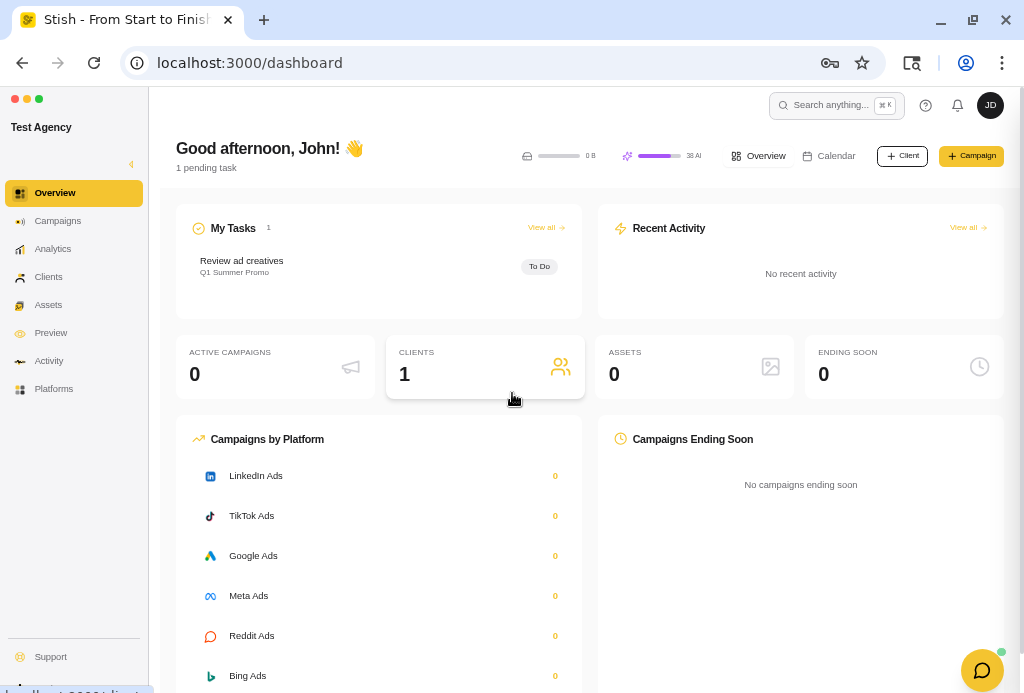Viewport: 1024px width, 693px height.
Task: Select the Overview view tab in header
Action: (758, 157)
